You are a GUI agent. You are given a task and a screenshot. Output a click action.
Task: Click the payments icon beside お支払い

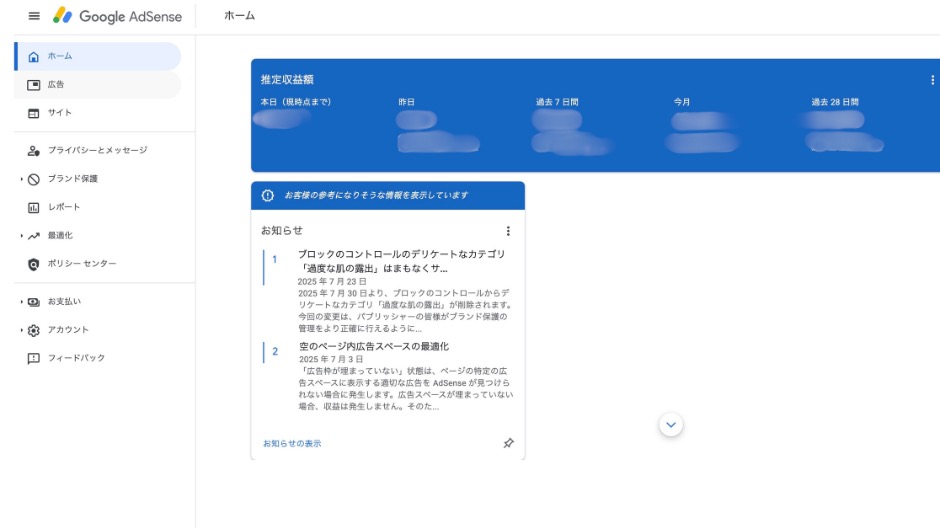34,301
